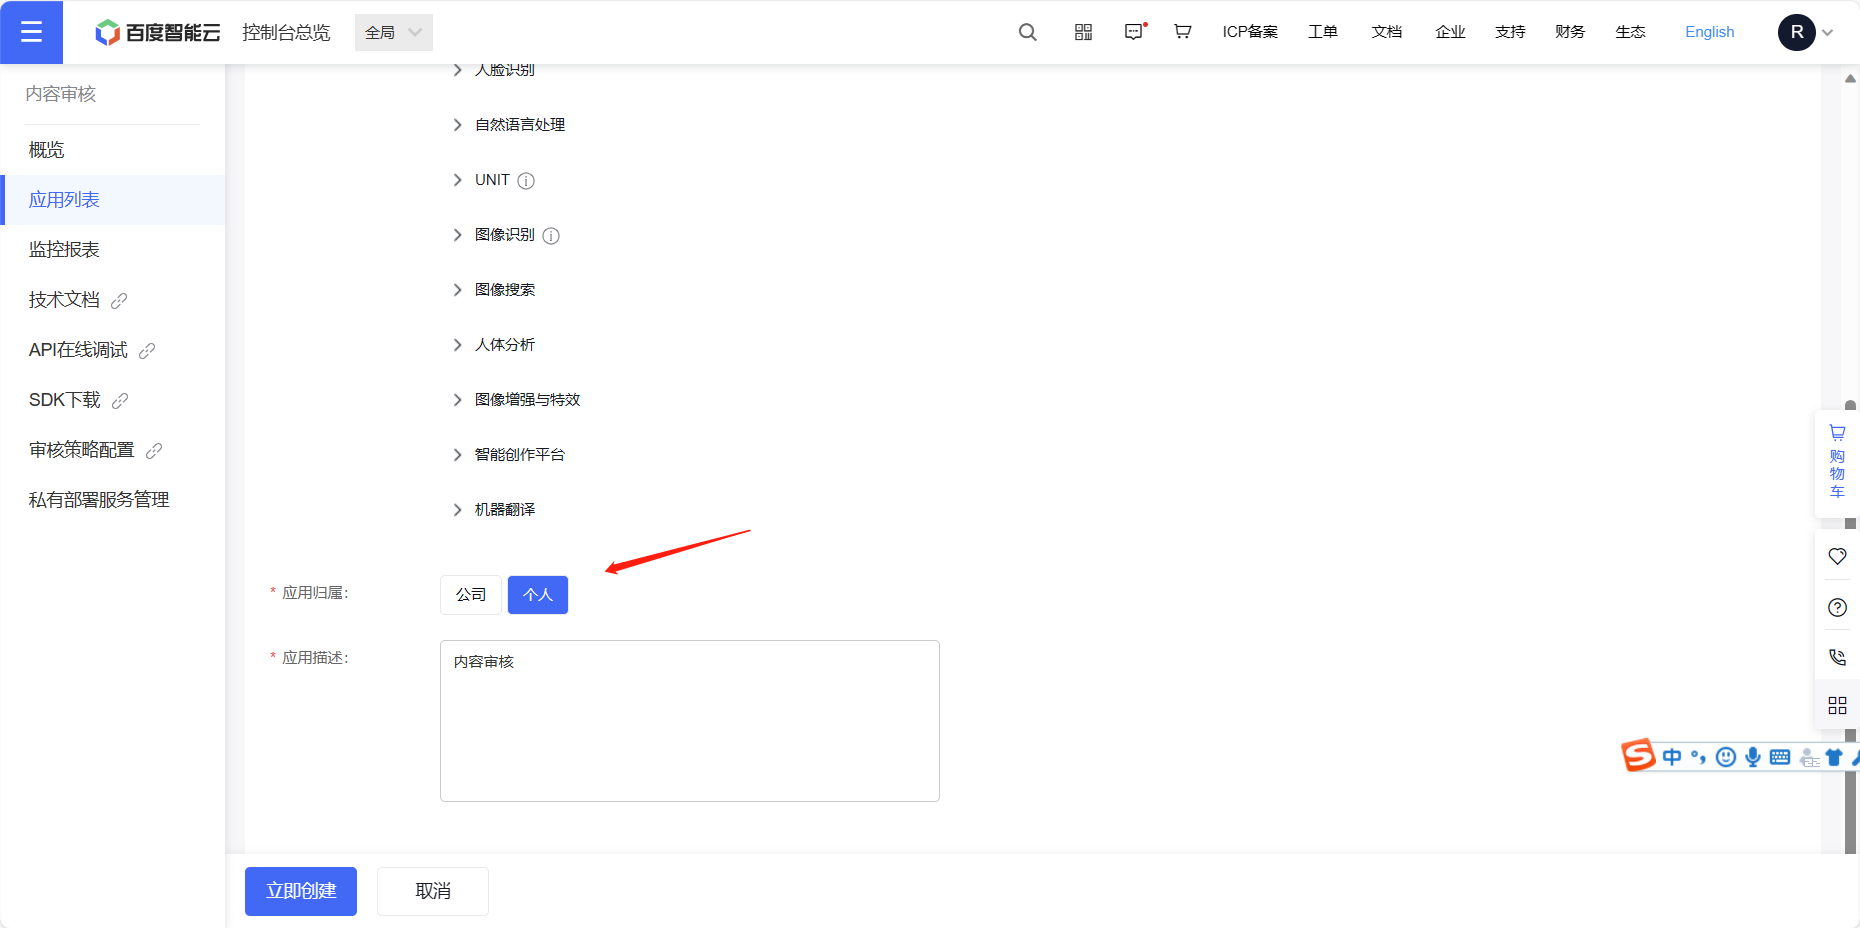This screenshot has width=1860, height=928.
Task: Expand the UNIT section chevron
Action: (x=457, y=180)
